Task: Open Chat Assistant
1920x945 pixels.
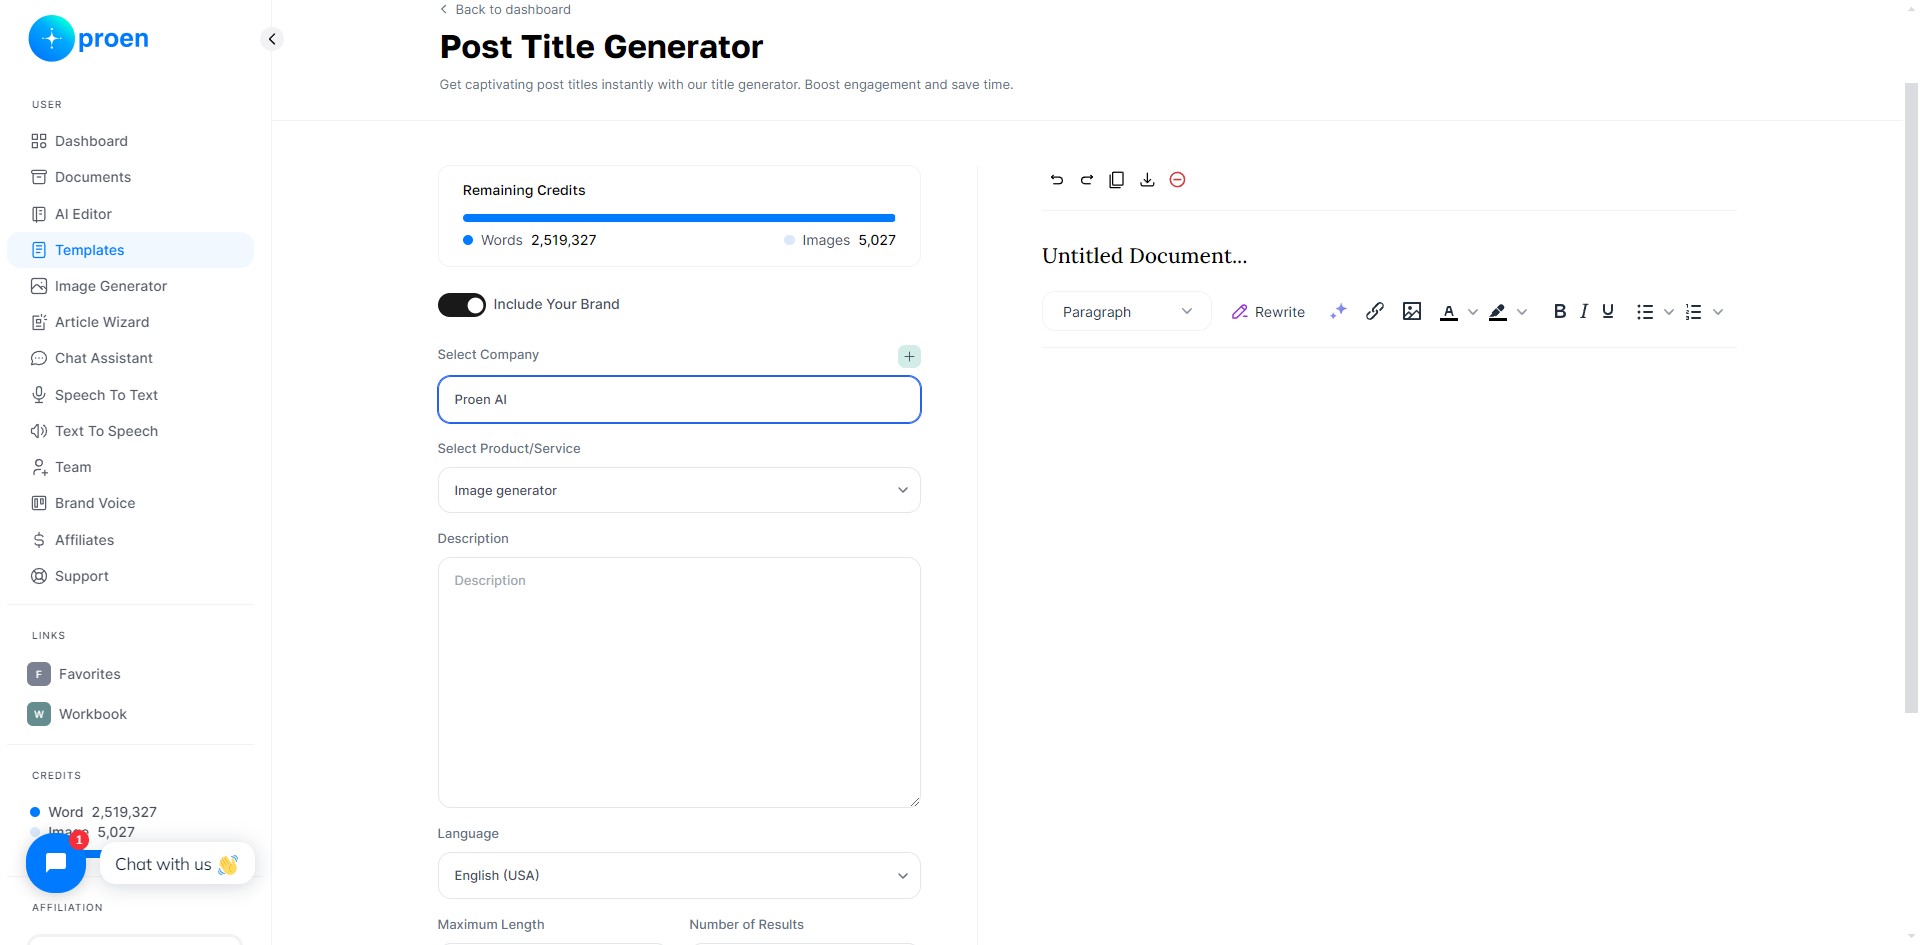Action: point(130,358)
